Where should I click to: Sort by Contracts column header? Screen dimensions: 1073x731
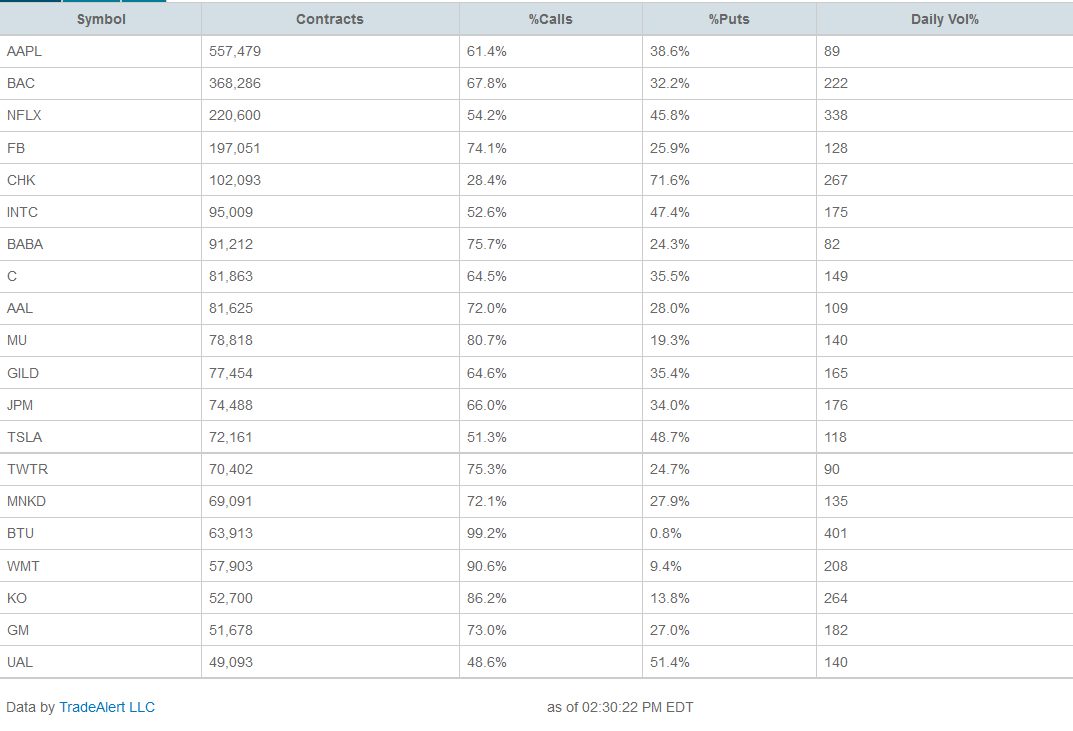tap(330, 19)
